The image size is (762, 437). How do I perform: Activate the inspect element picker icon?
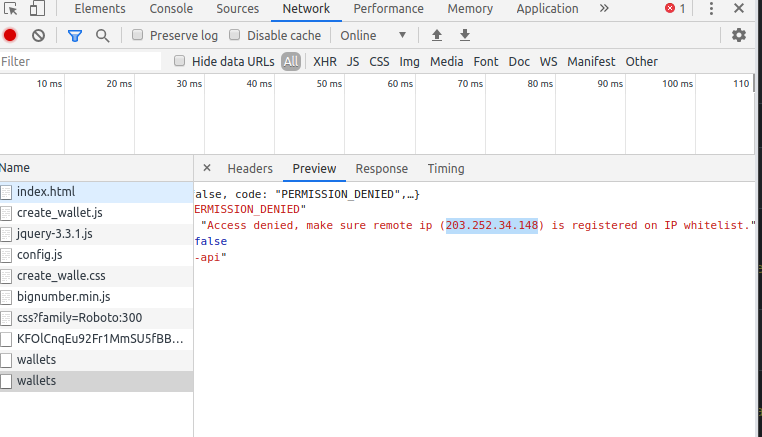(x=11, y=9)
